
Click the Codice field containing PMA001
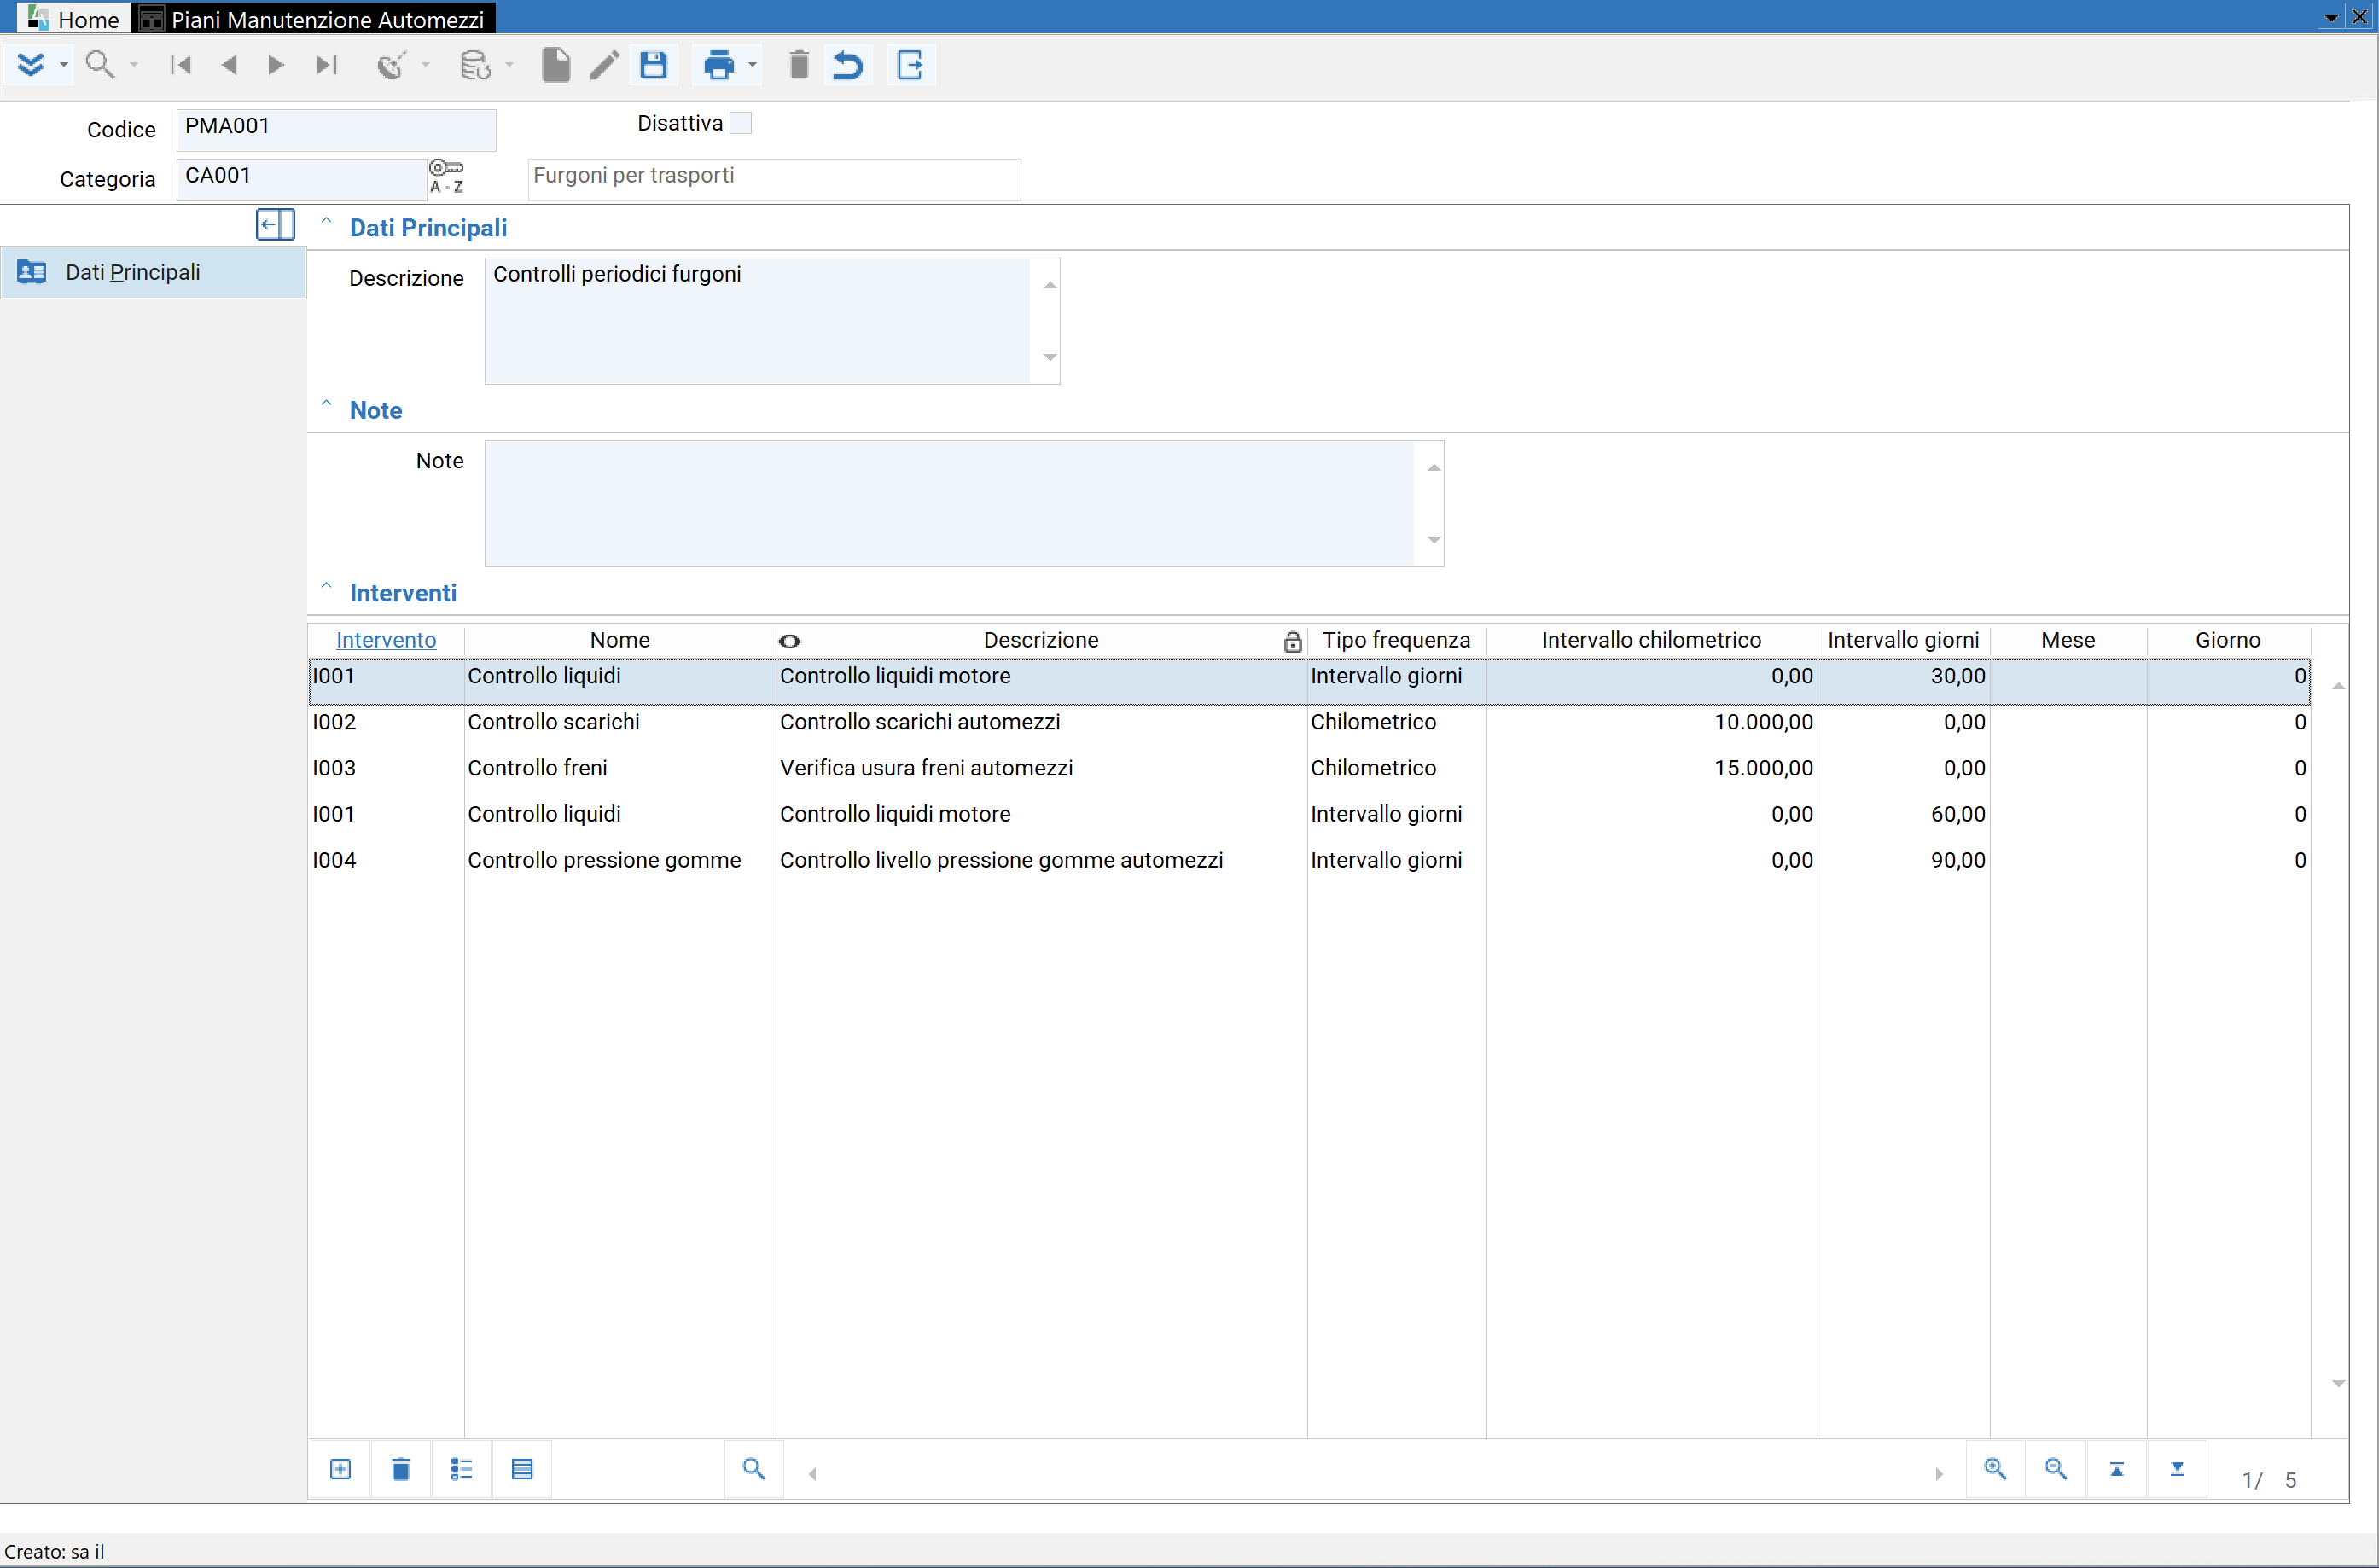pos(336,129)
